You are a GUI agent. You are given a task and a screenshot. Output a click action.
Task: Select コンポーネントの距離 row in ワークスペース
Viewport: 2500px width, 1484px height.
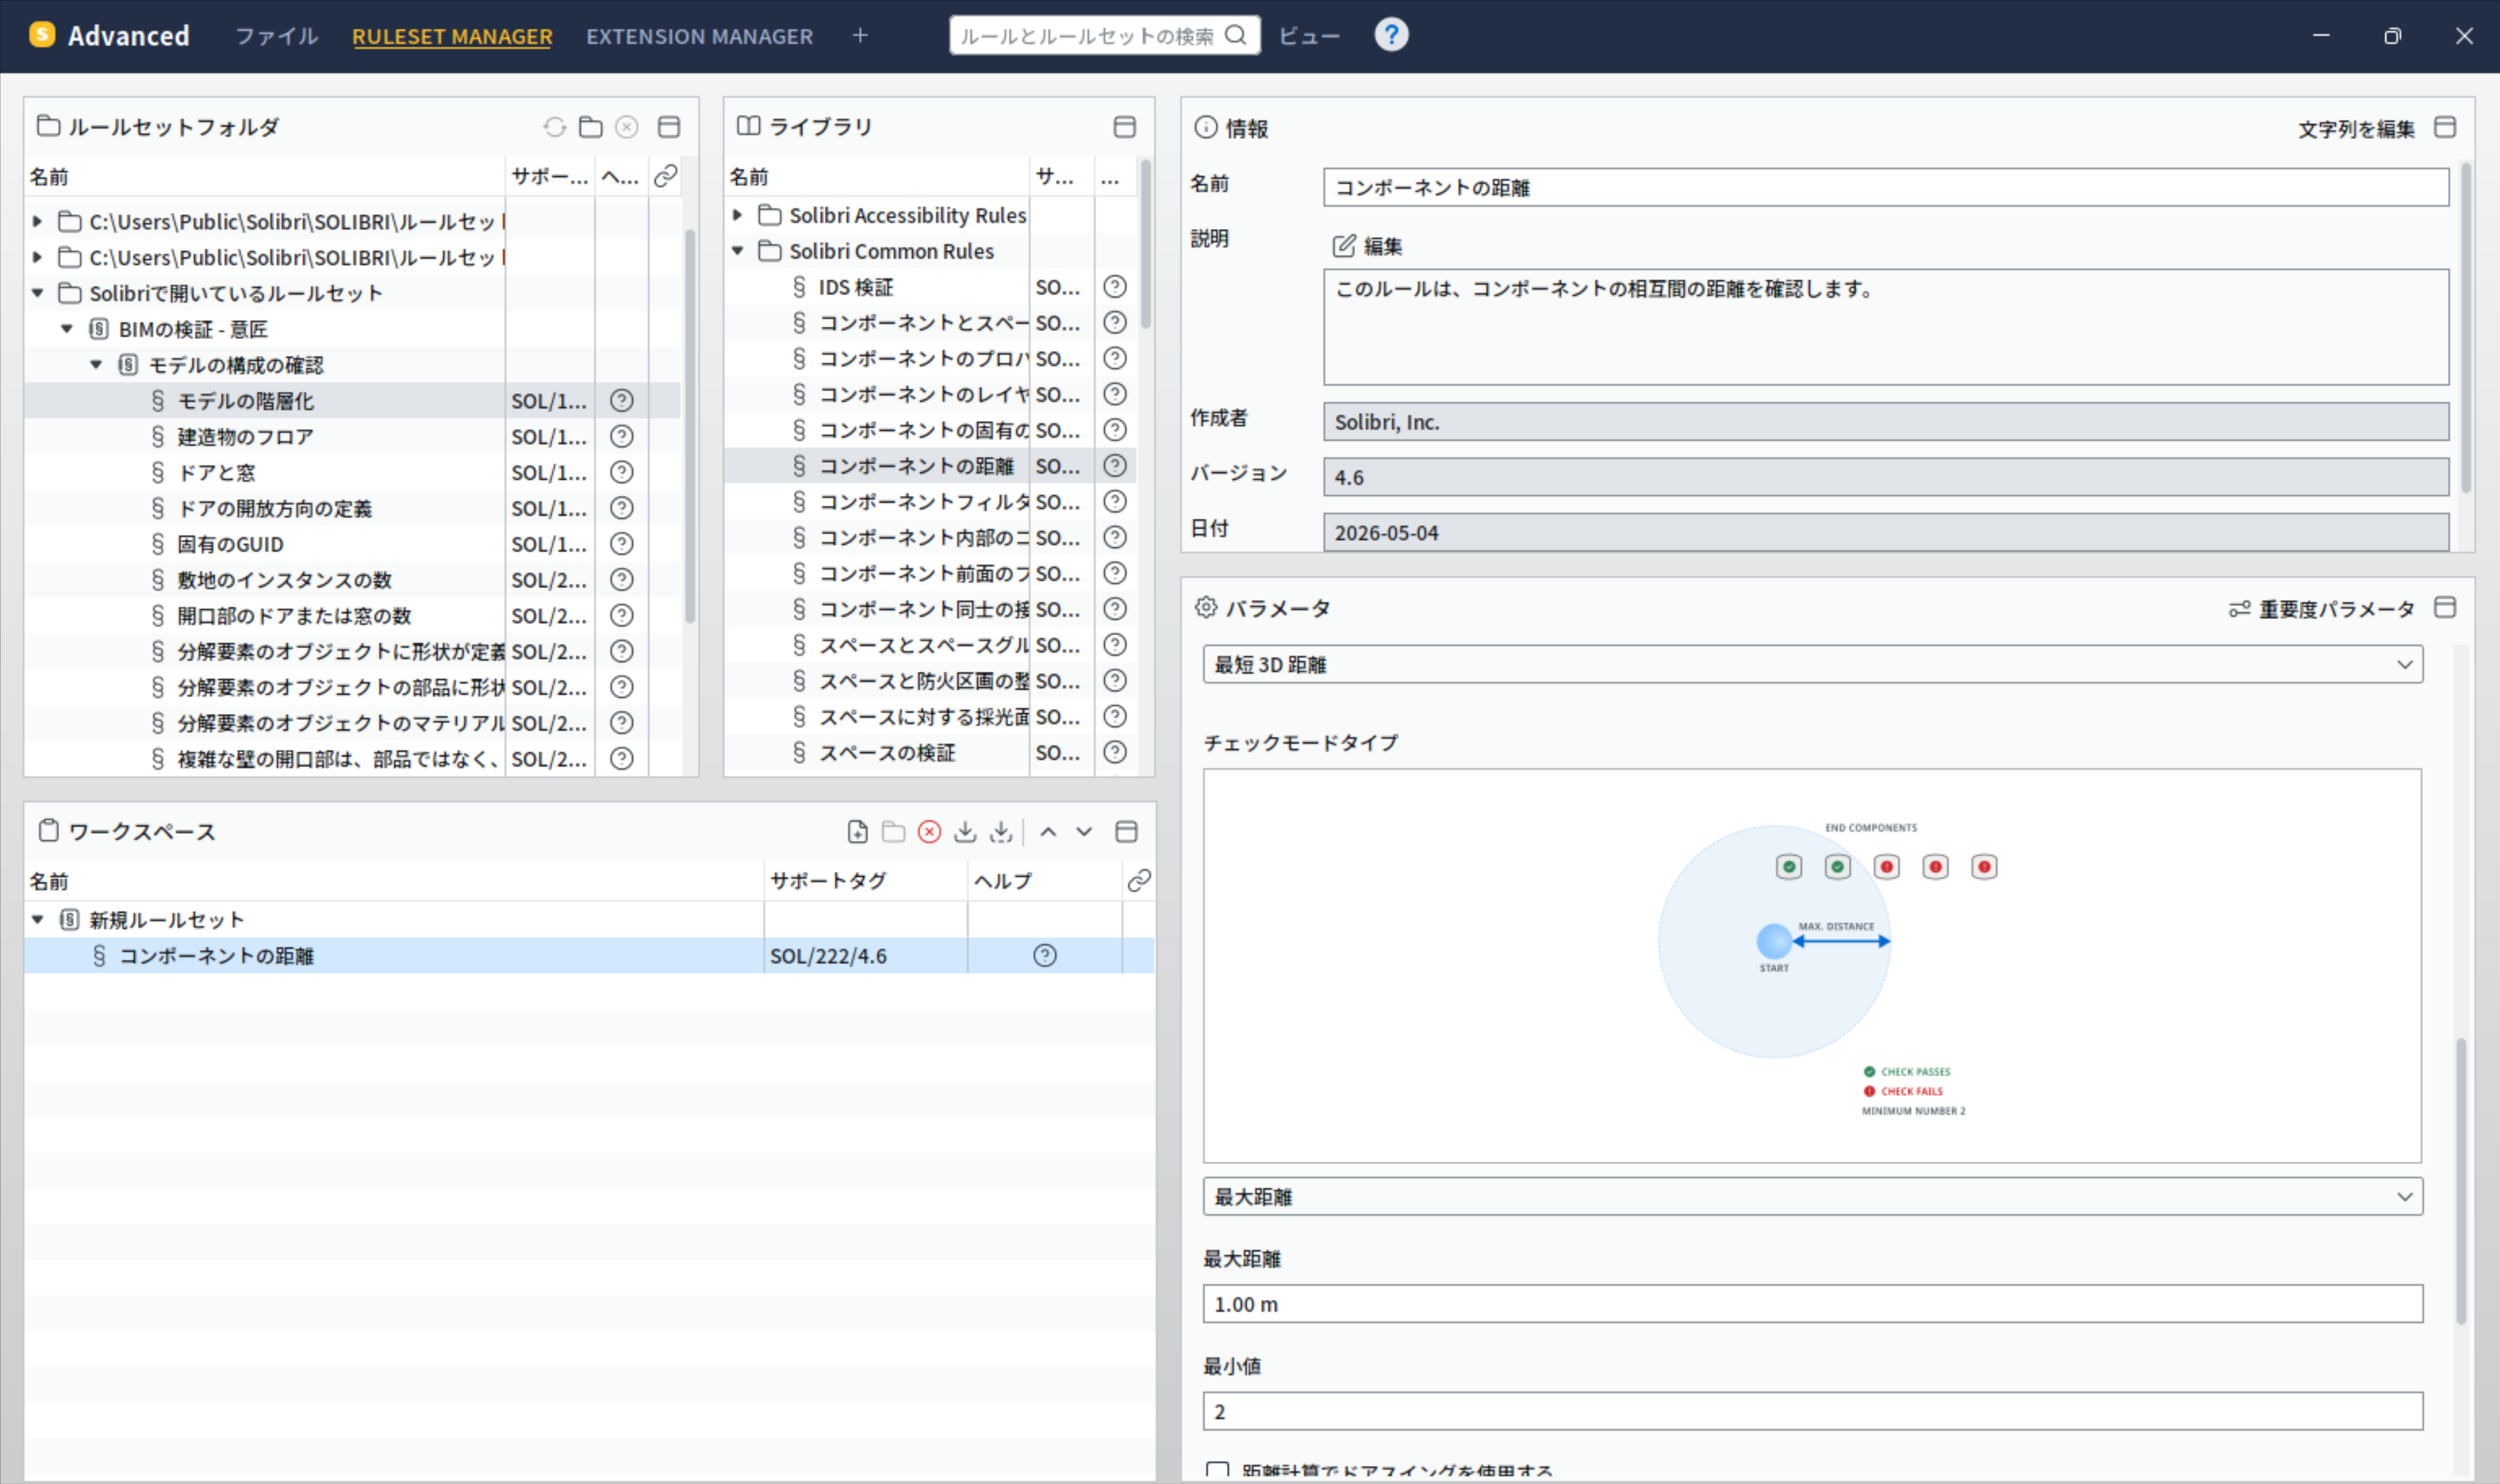tap(590, 956)
